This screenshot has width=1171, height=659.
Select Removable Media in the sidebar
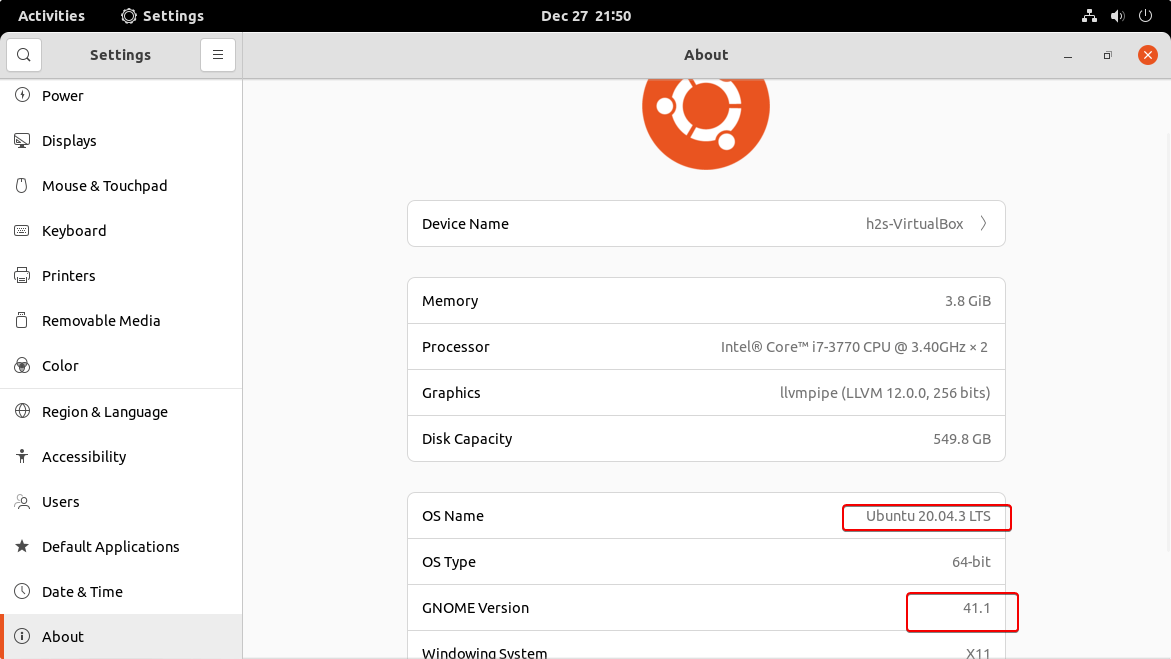(x=121, y=321)
